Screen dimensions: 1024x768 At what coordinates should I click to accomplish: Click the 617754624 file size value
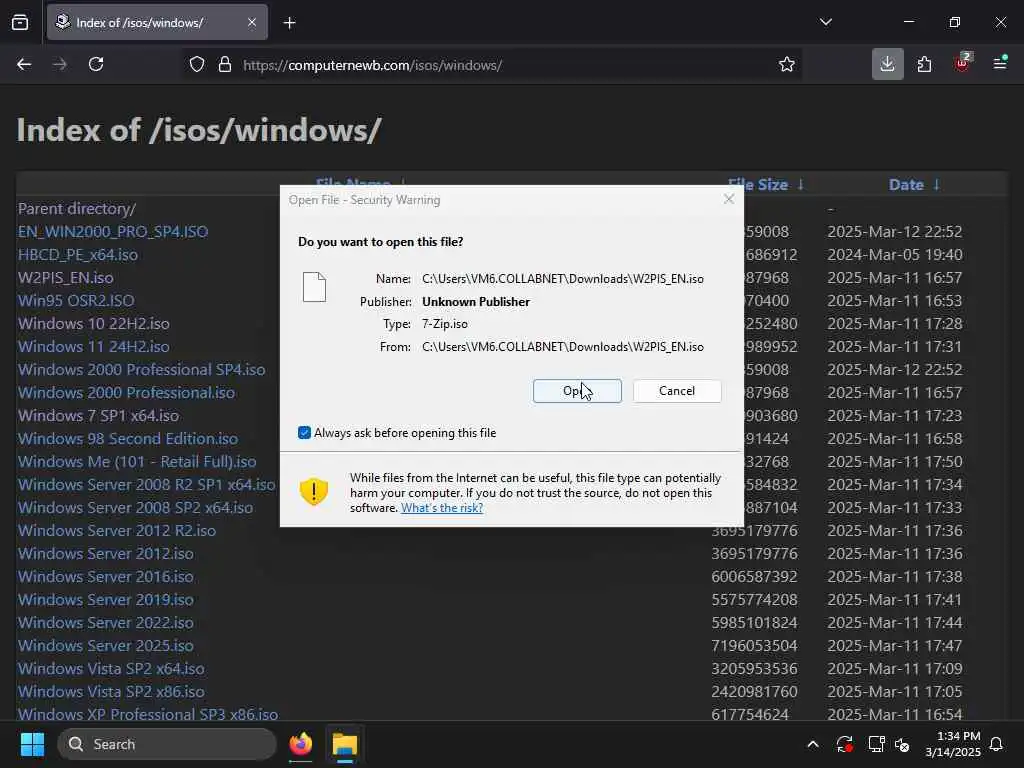click(750, 714)
